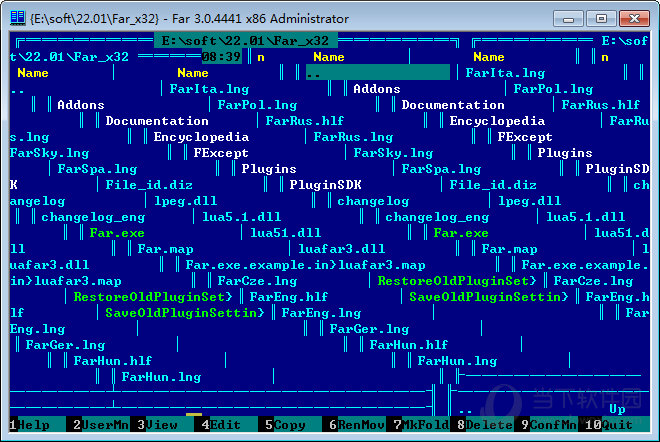660x442 pixels.
Task: Select the highlighted '..' parent directory row
Action: tap(378, 73)
